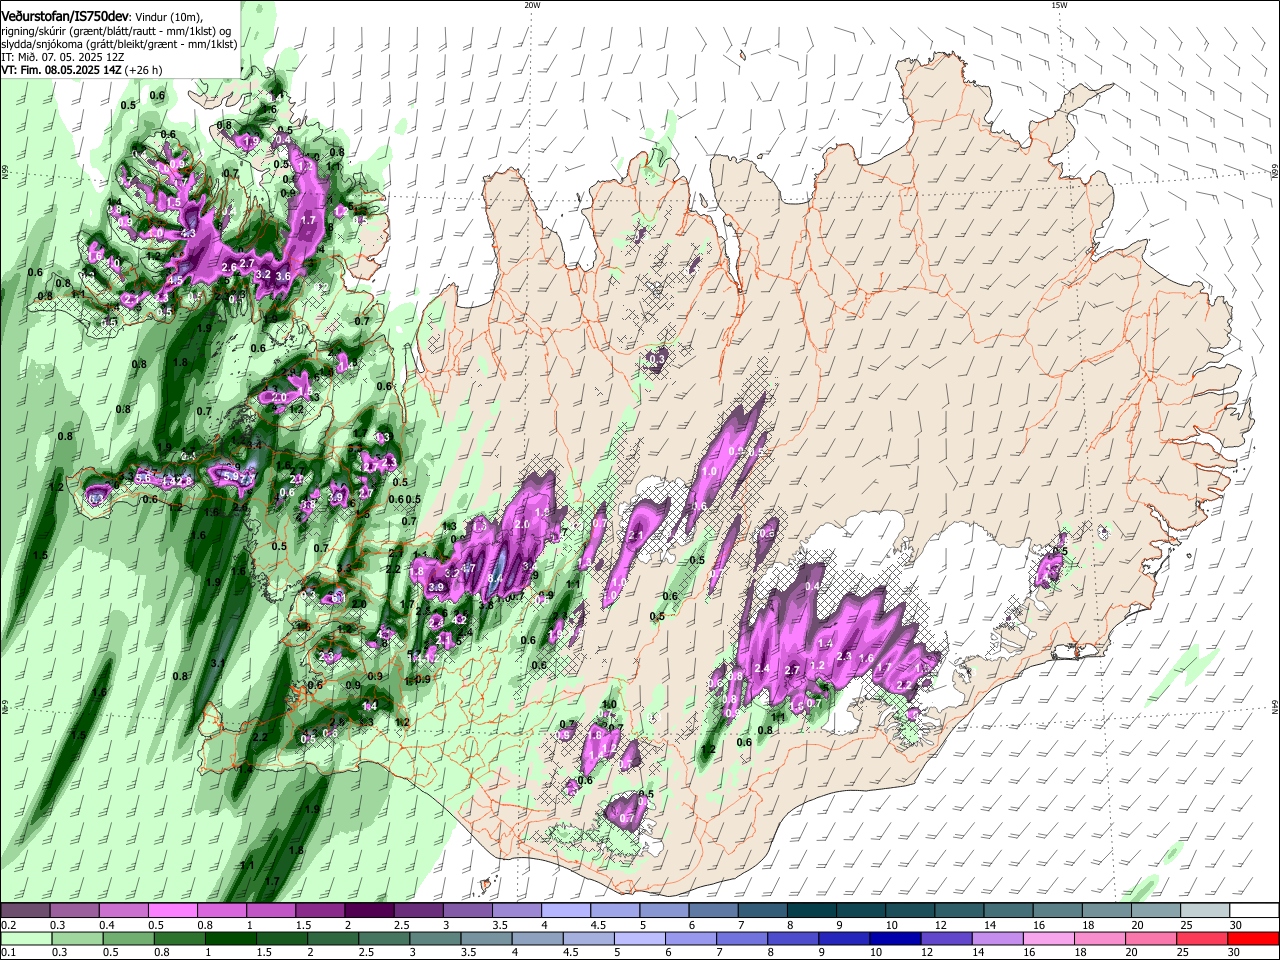Pick the lavender upper swatch between 4 and 4.5
Screen dimensions: 1280x960
[565, 911]
